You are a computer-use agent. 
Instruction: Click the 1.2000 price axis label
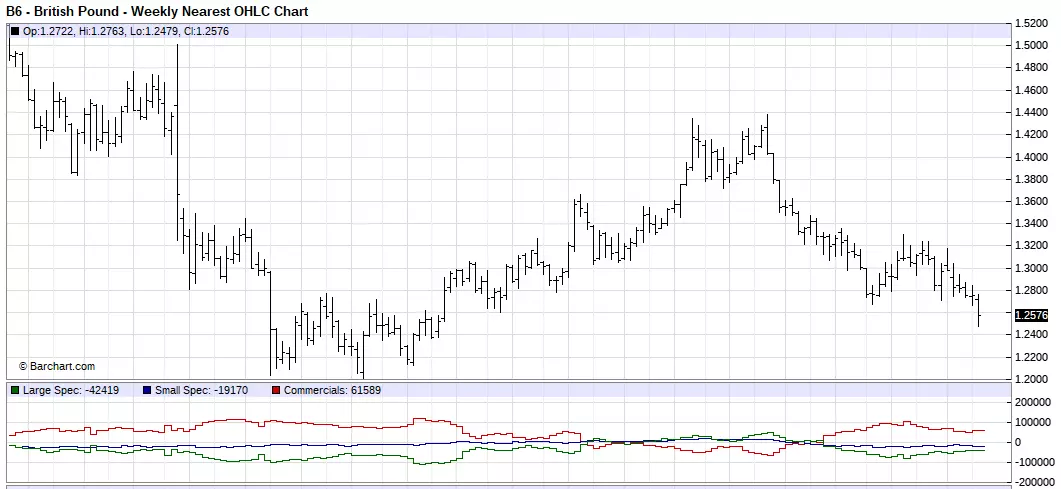[1031, 379]
